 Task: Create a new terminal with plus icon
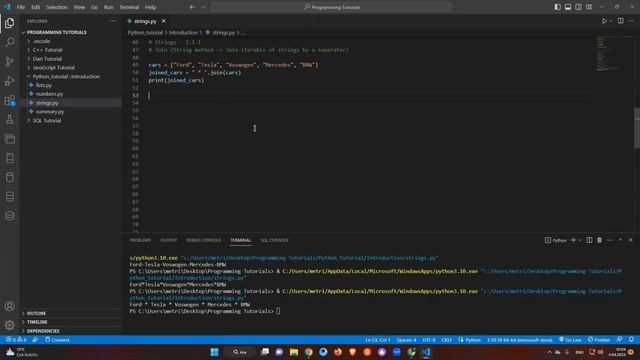[x=573, y=240]
